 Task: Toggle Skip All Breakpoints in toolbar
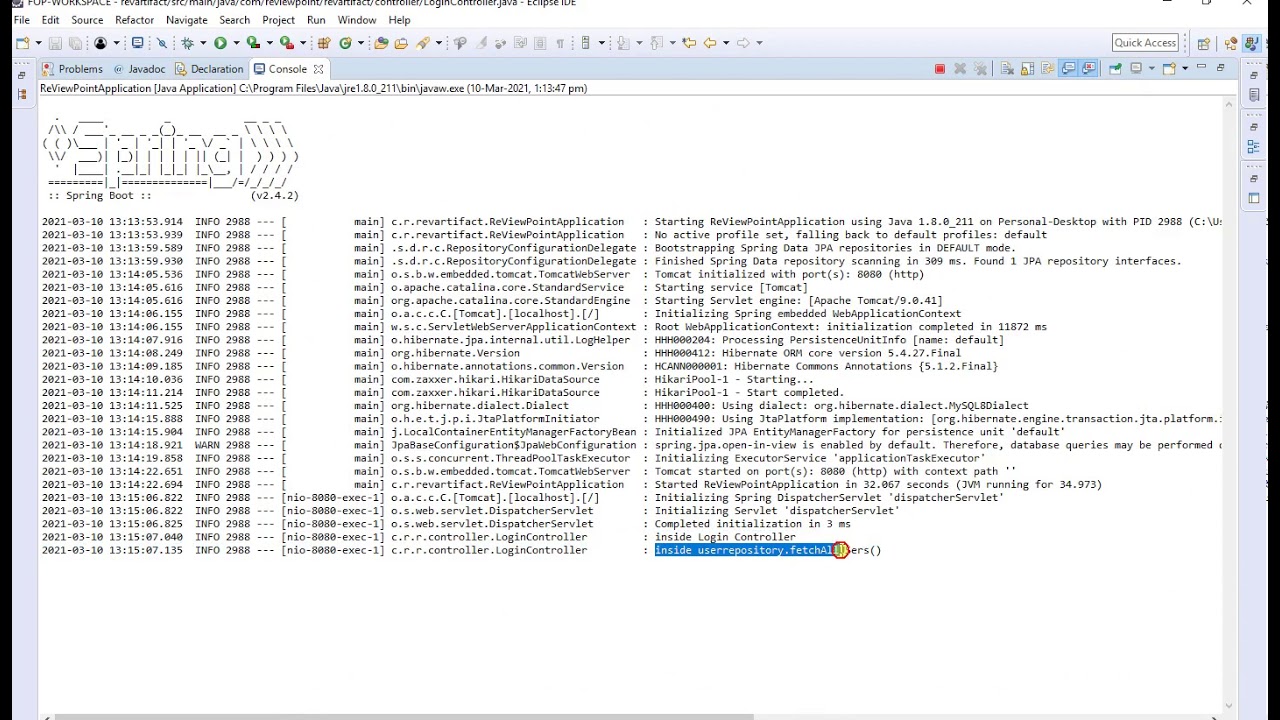click(x=161, y=43)
